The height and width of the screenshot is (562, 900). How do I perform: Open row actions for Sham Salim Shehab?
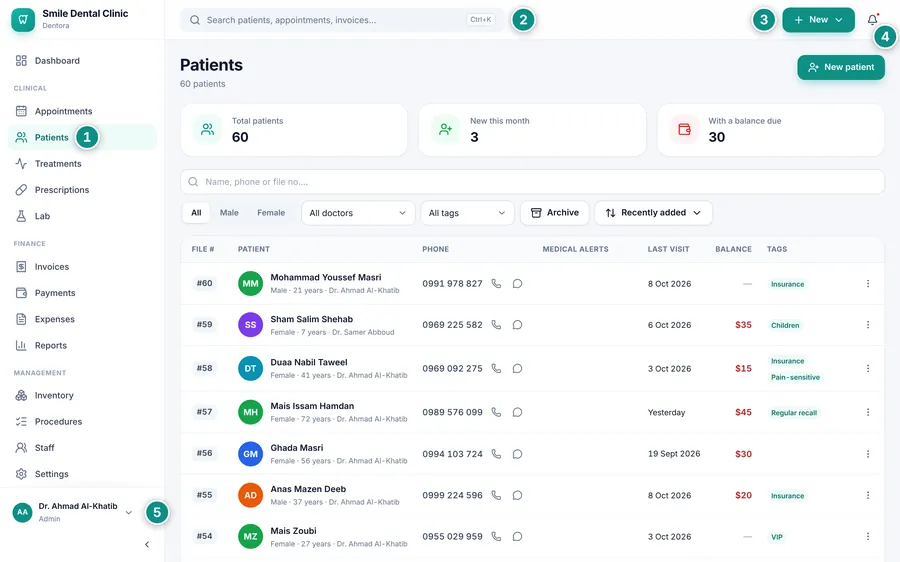[x=868, y=325]
